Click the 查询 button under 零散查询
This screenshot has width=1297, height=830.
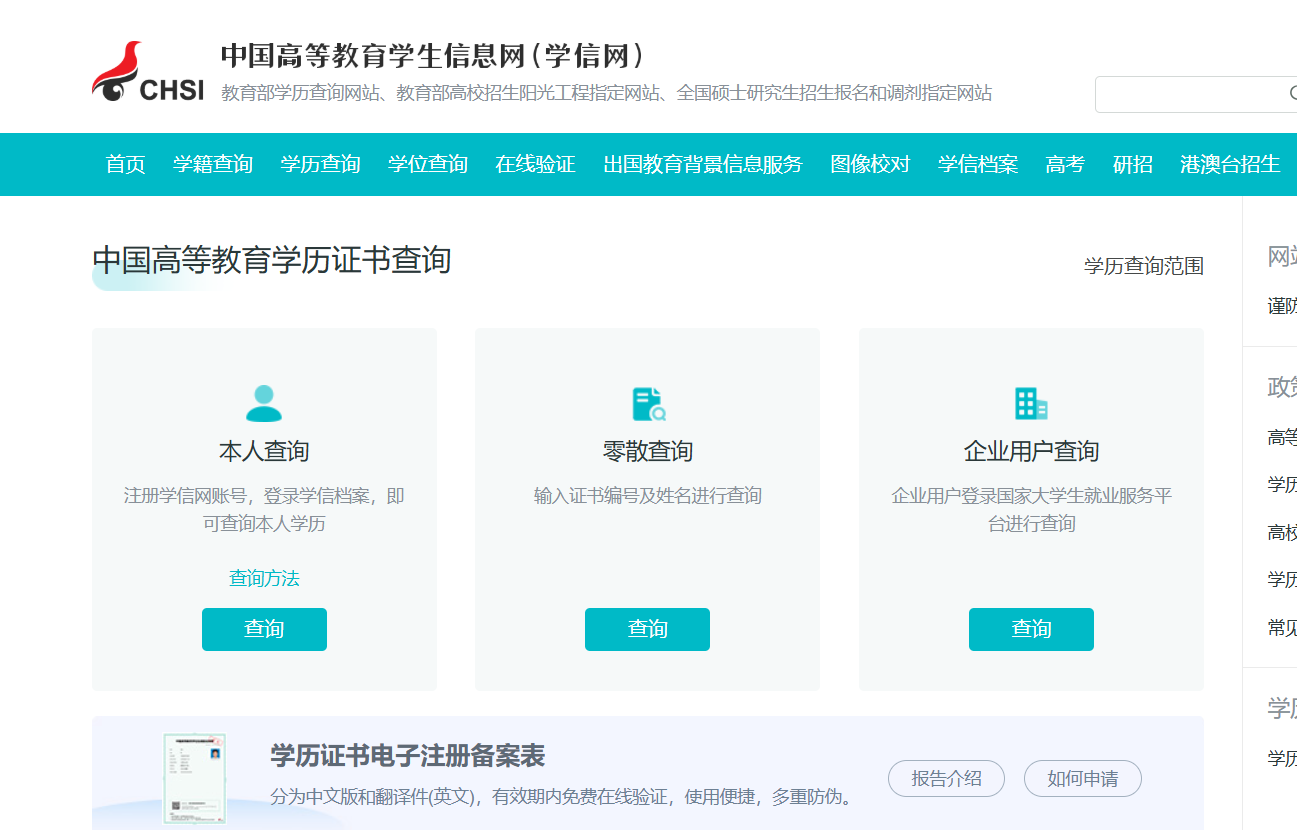click(647, 629)
